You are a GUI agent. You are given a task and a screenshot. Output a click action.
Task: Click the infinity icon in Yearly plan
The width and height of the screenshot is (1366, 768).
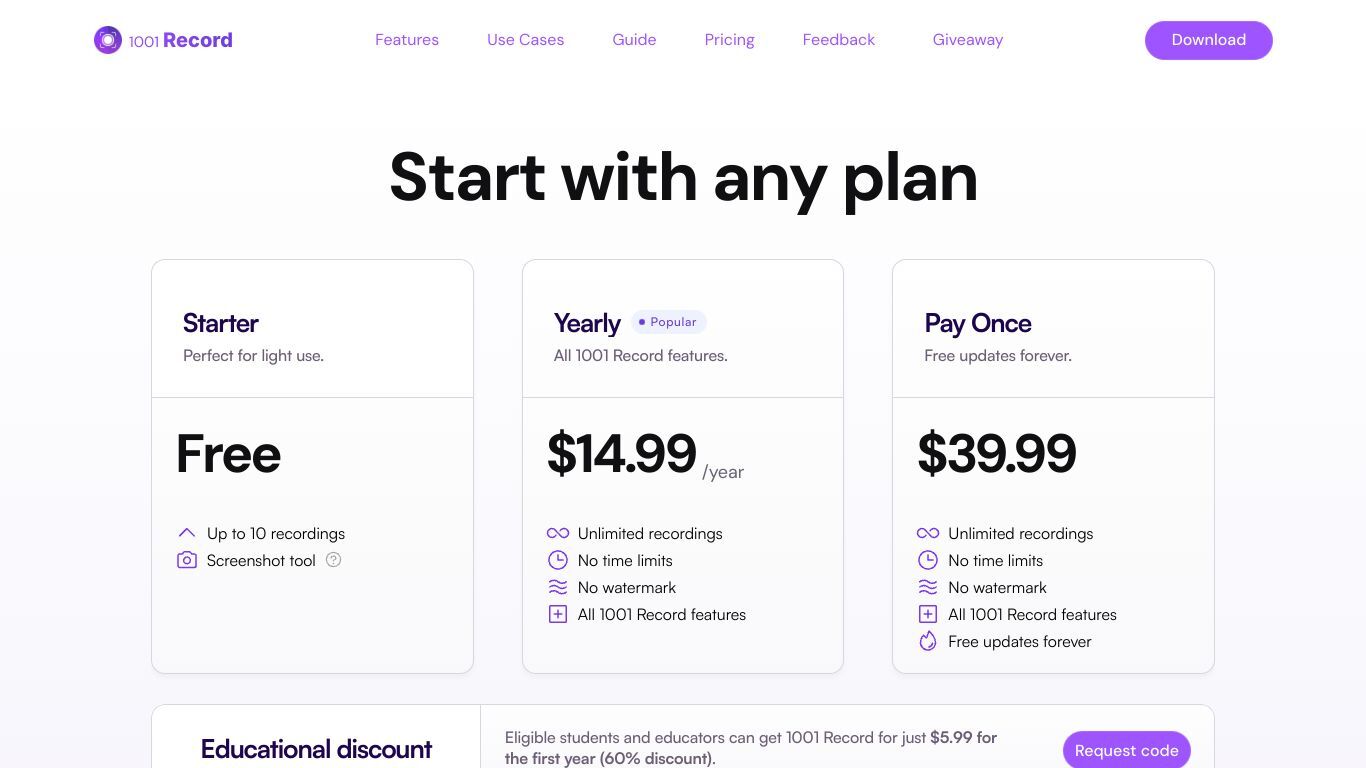pyautogui.click(x=558, y=533)
